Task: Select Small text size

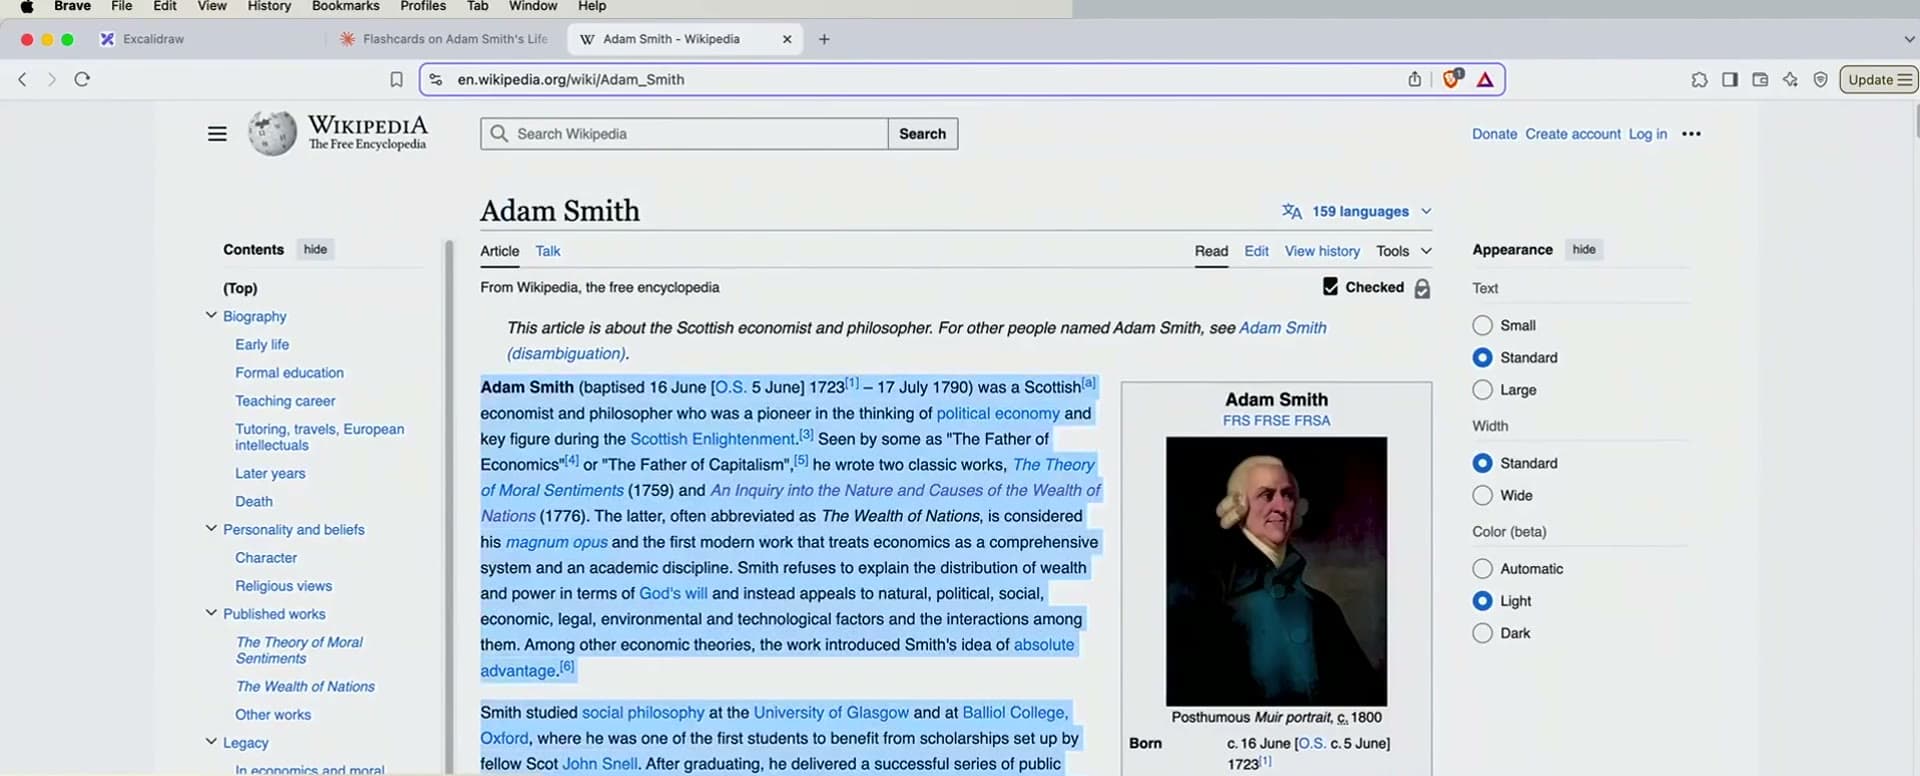Action: click(1482, 326)
